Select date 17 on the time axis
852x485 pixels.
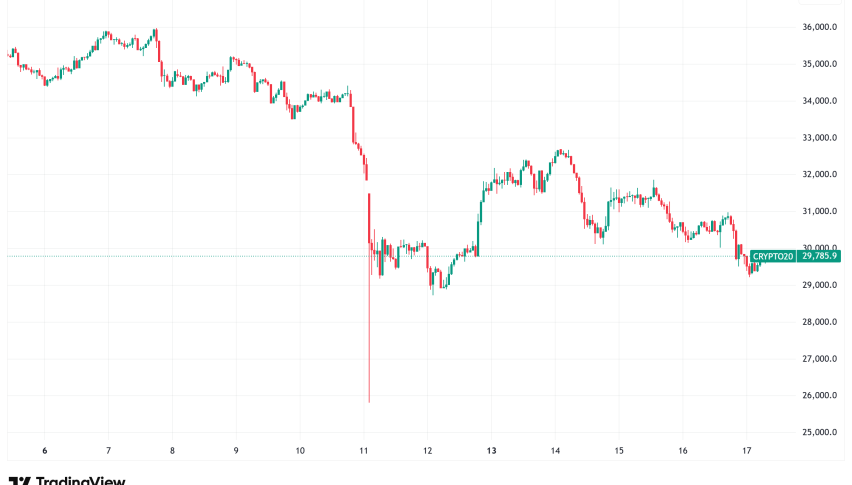pyautogui.click(x=747, y=451)
